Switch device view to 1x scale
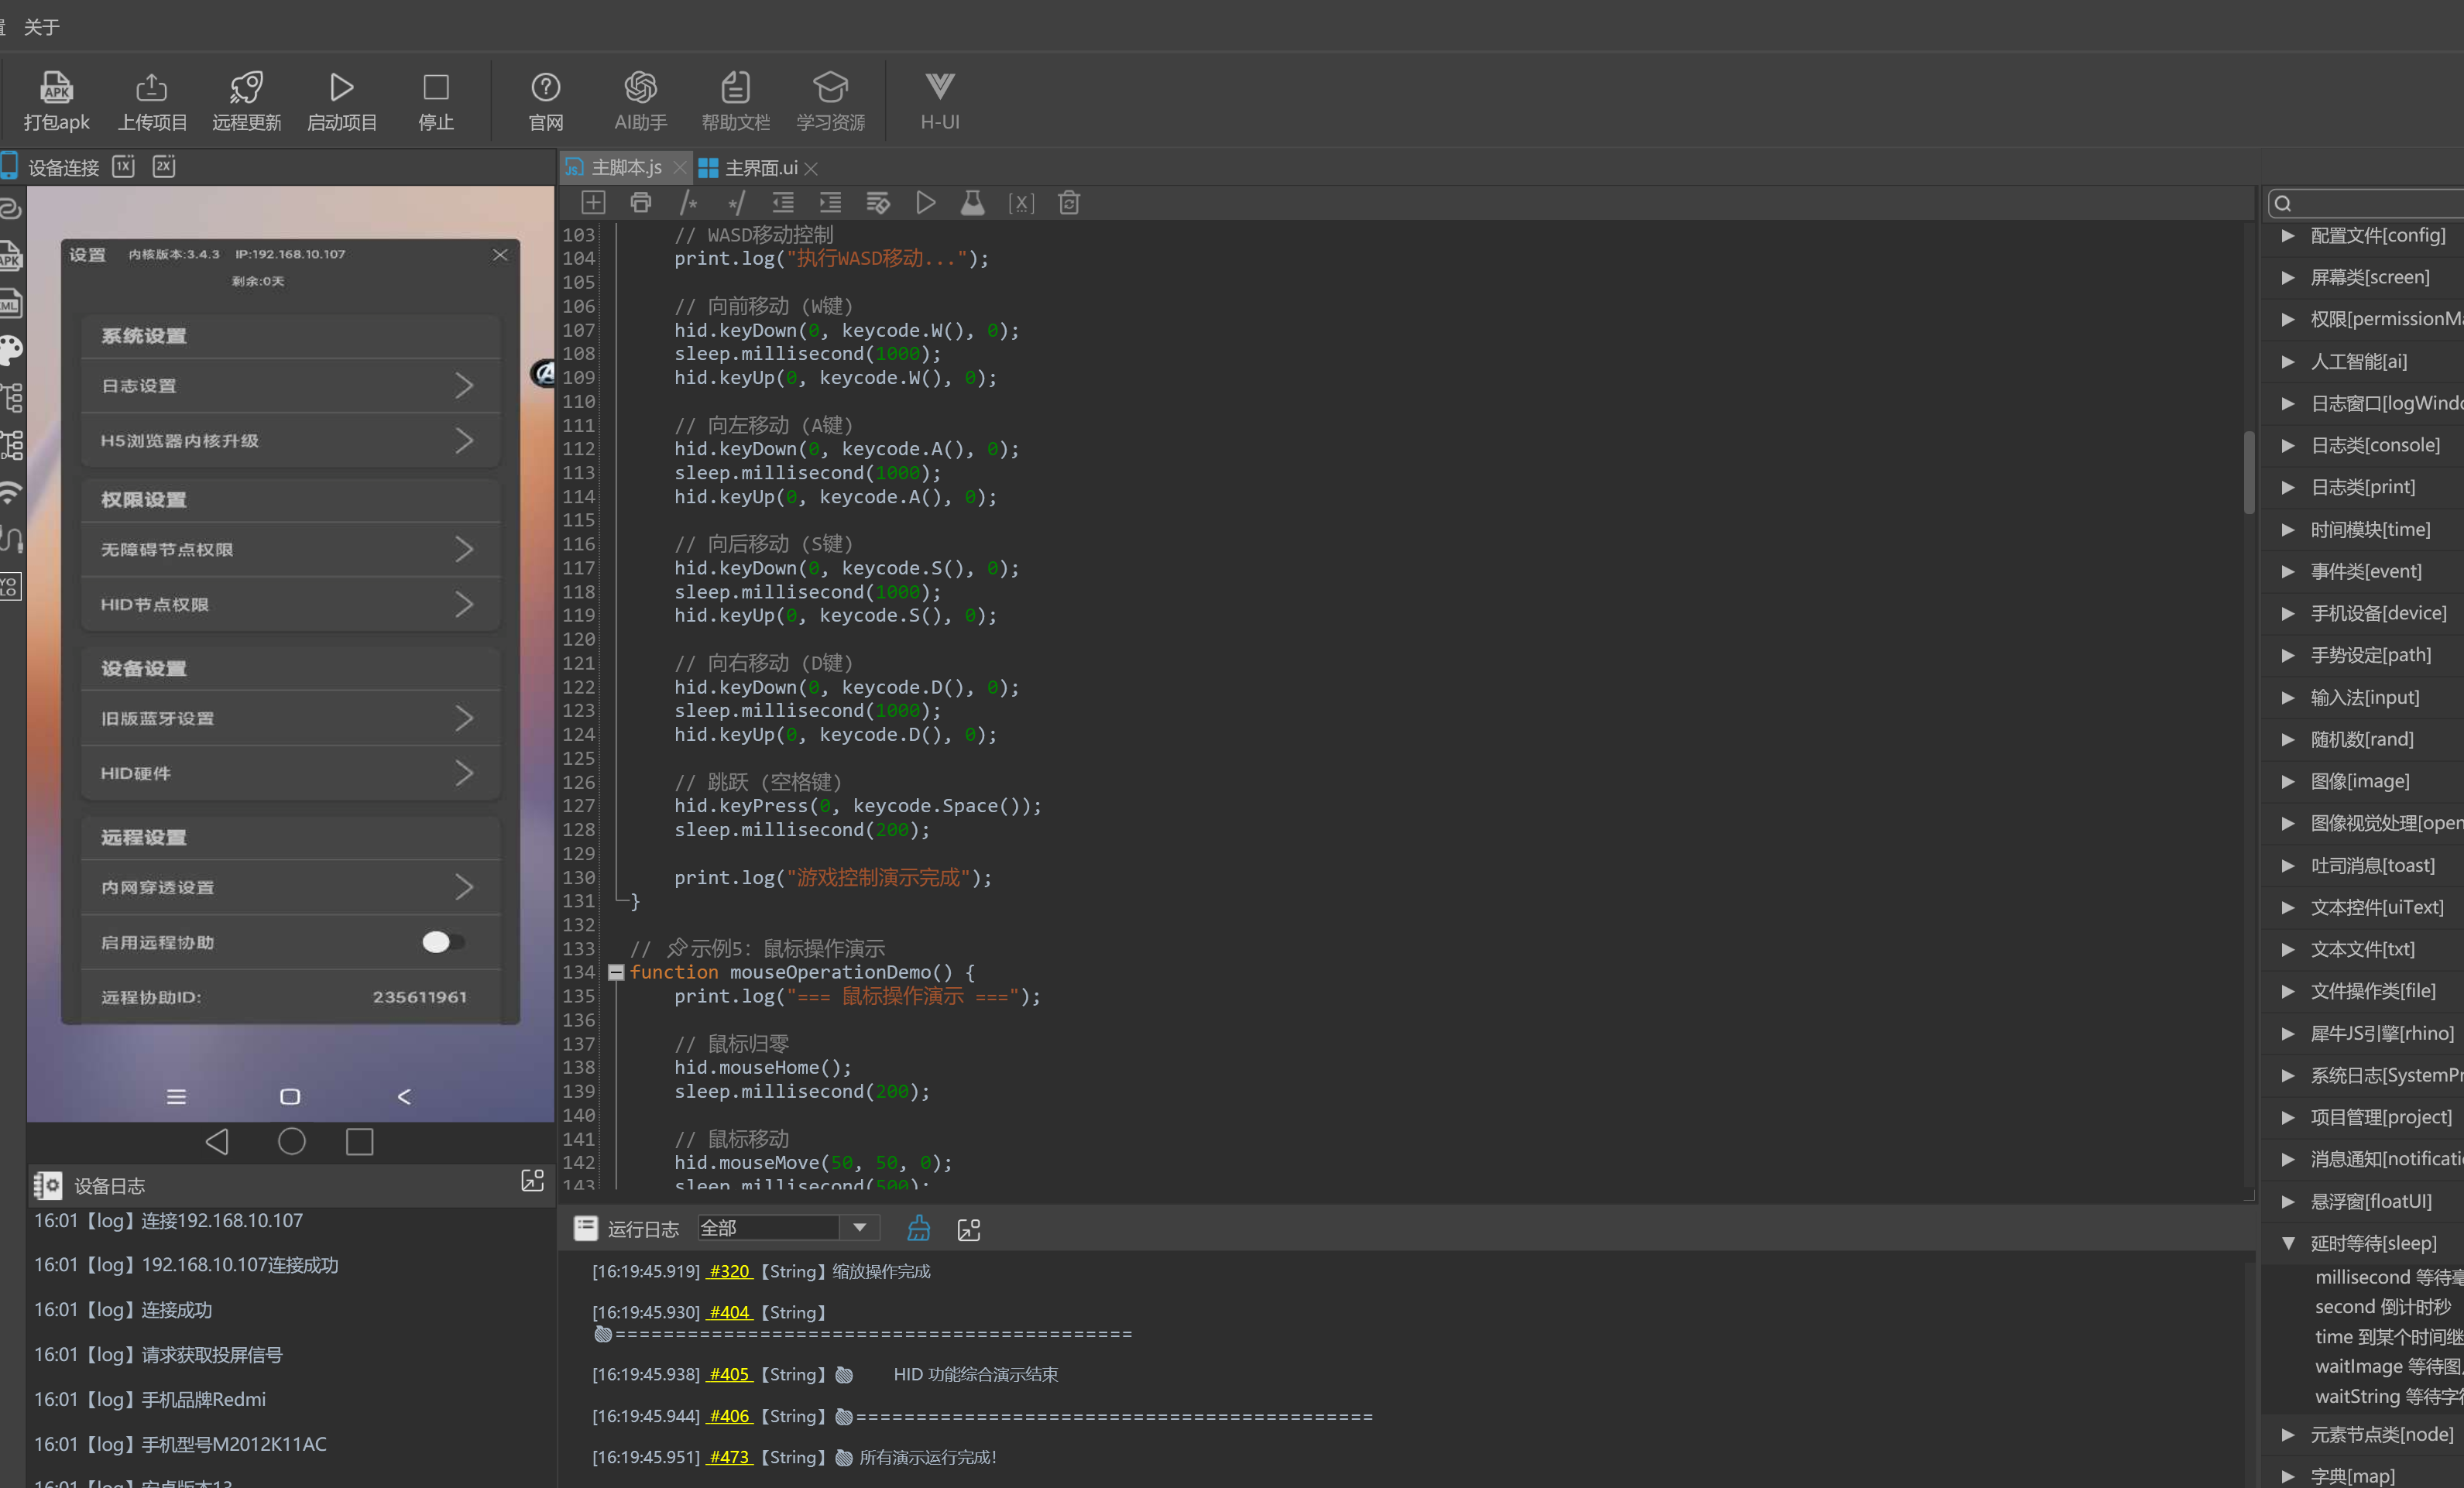The image size is (2464, 1488). coord(123,166)
